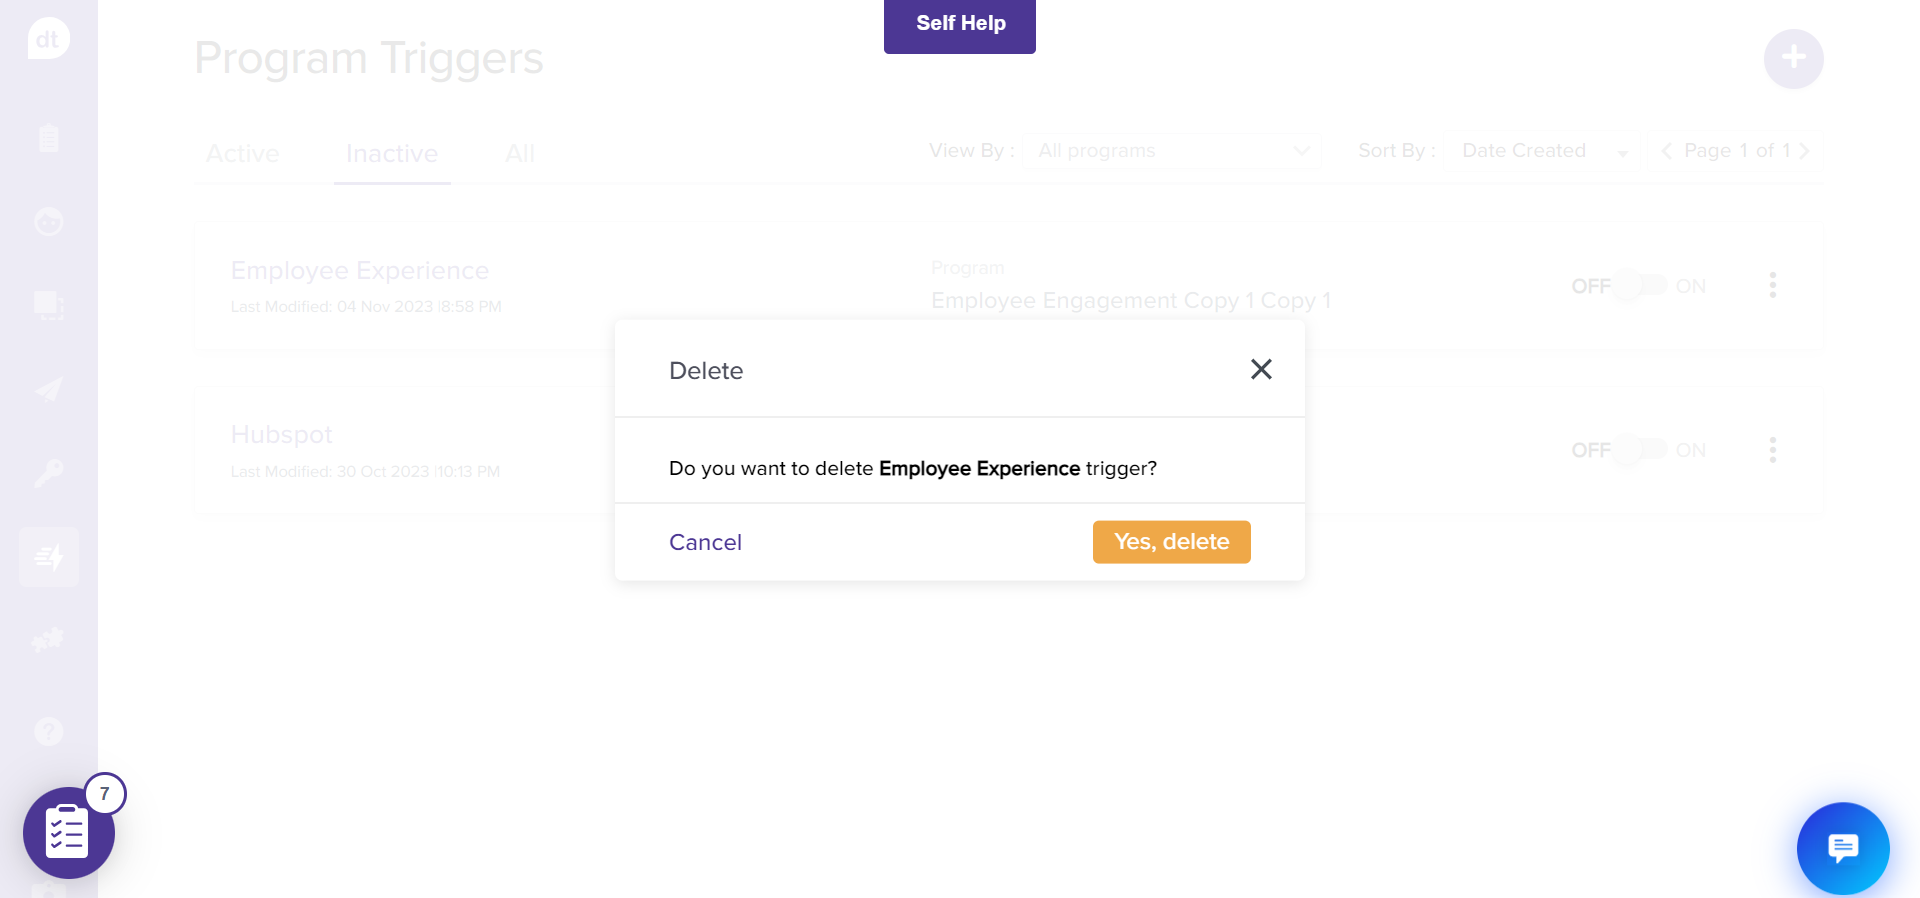Open the chat support bubble
This screenshot has width=1920, height=898.
pos(1842,848)
